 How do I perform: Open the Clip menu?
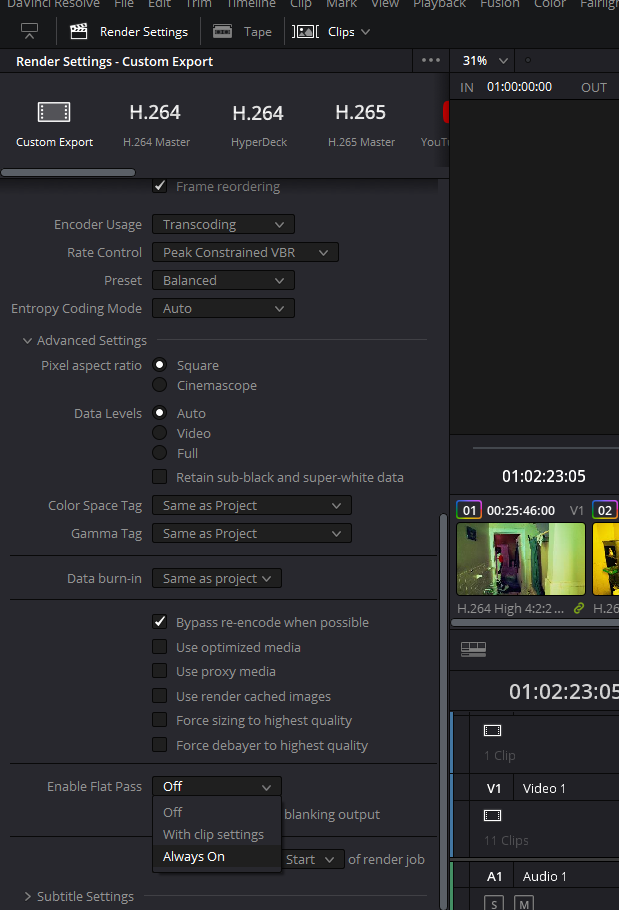[x=301, y=3]
